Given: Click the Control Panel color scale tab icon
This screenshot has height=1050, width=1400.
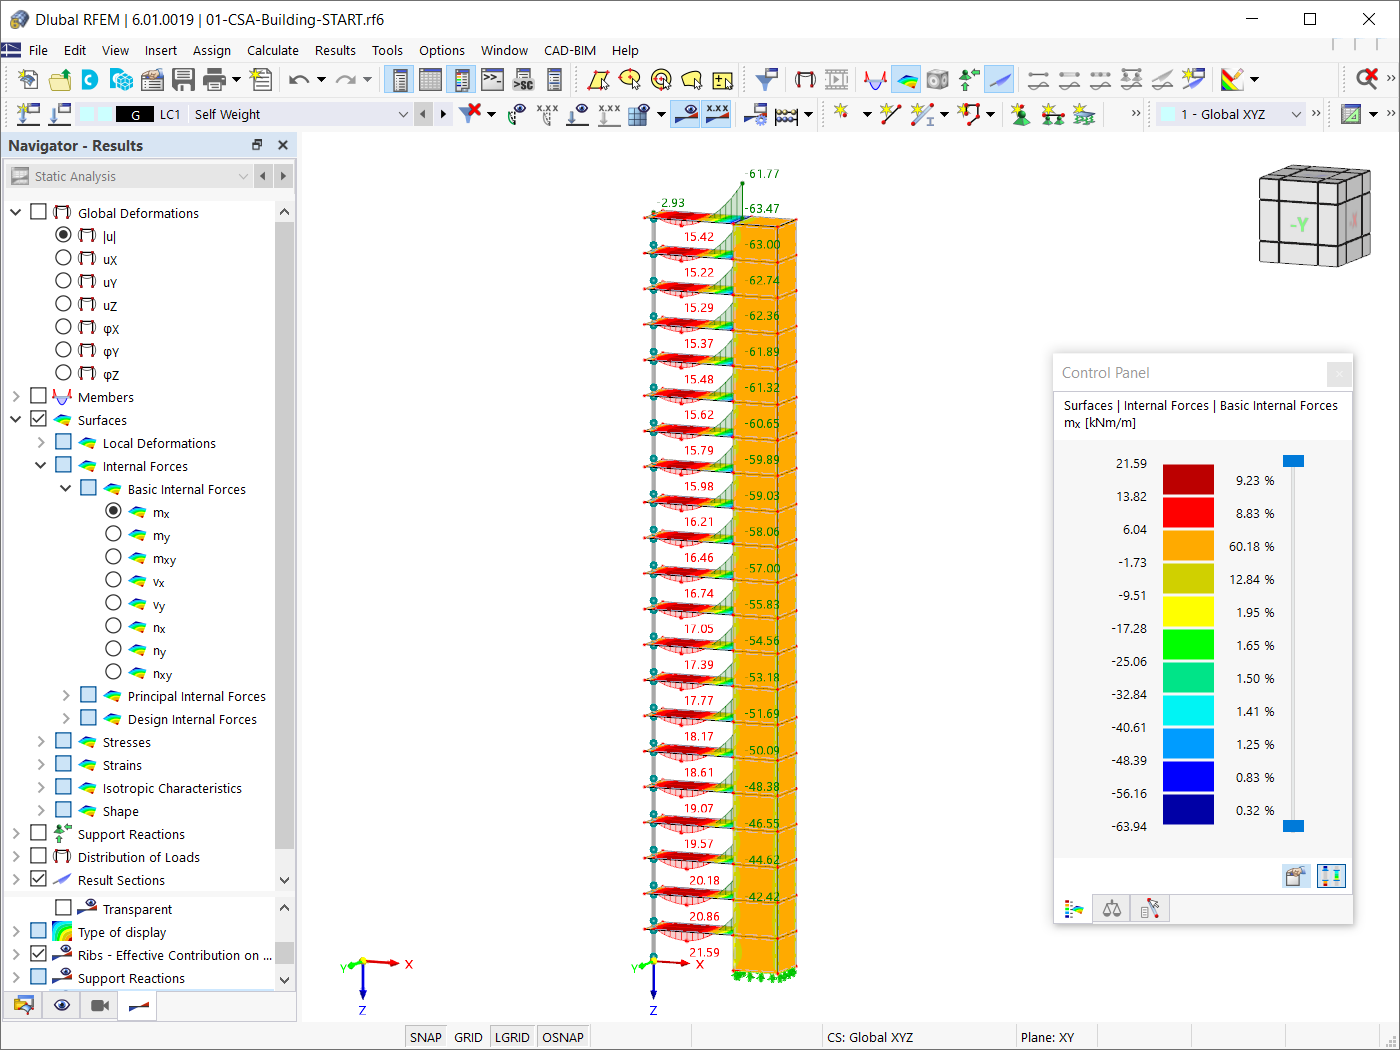Looking at the screenshot, I should 1074,909.
